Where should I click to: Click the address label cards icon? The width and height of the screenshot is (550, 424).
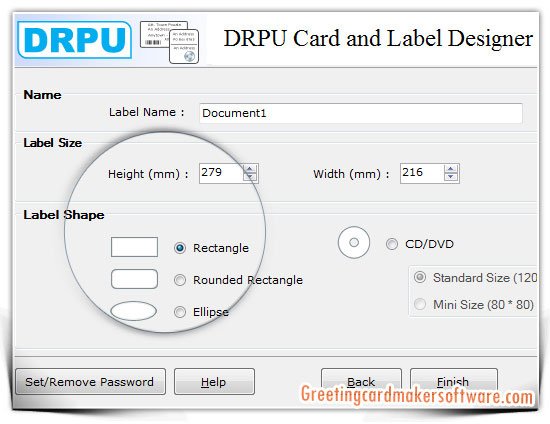(169, 42)
